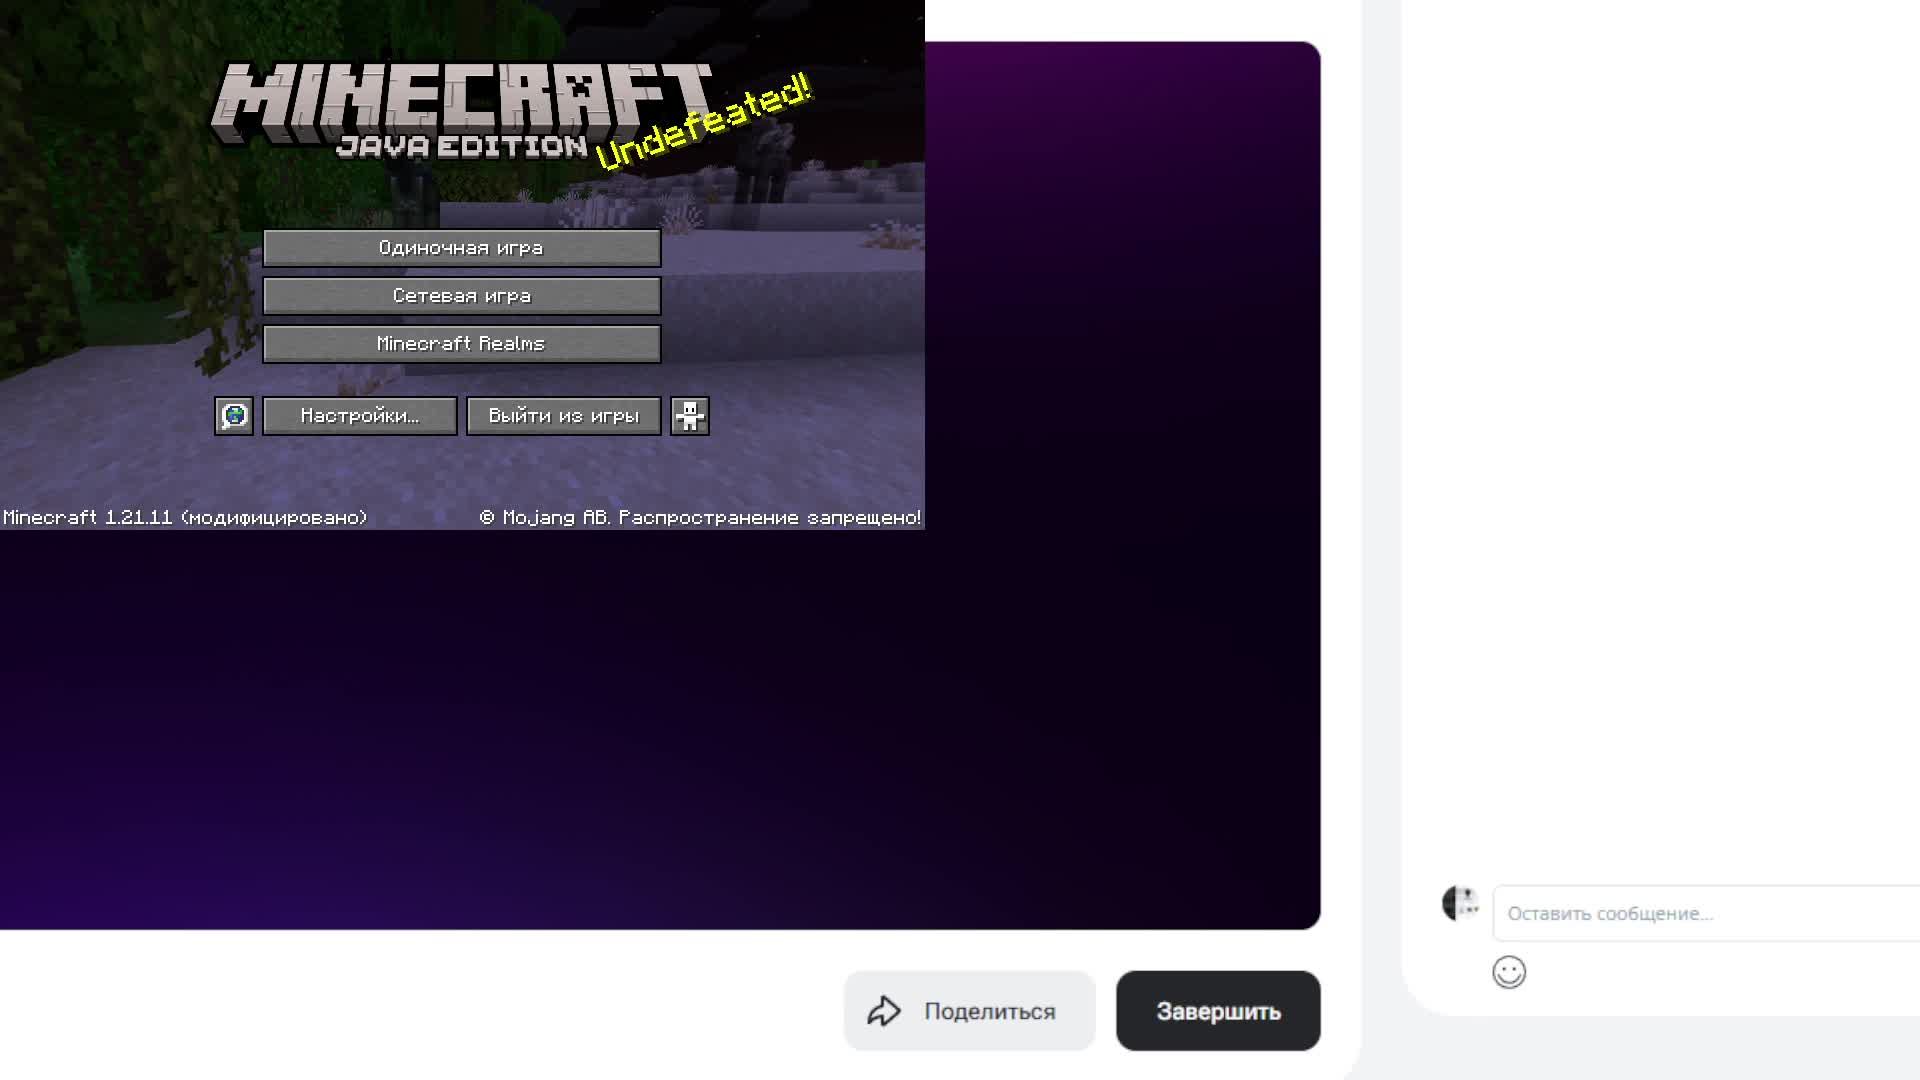Screen dimensions: 1920x1080
Task: Click the yellow Undefeated! splash text
Action: tap(704, 122)
